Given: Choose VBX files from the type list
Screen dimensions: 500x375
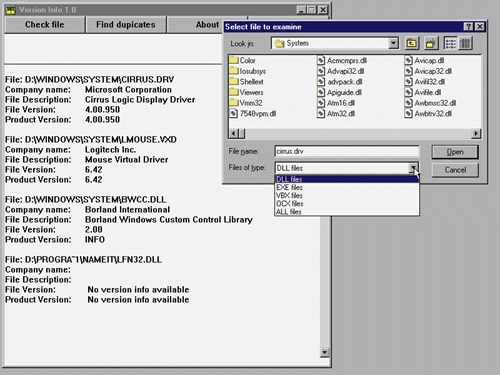Looking at the screenshot, I should [347, 196].
